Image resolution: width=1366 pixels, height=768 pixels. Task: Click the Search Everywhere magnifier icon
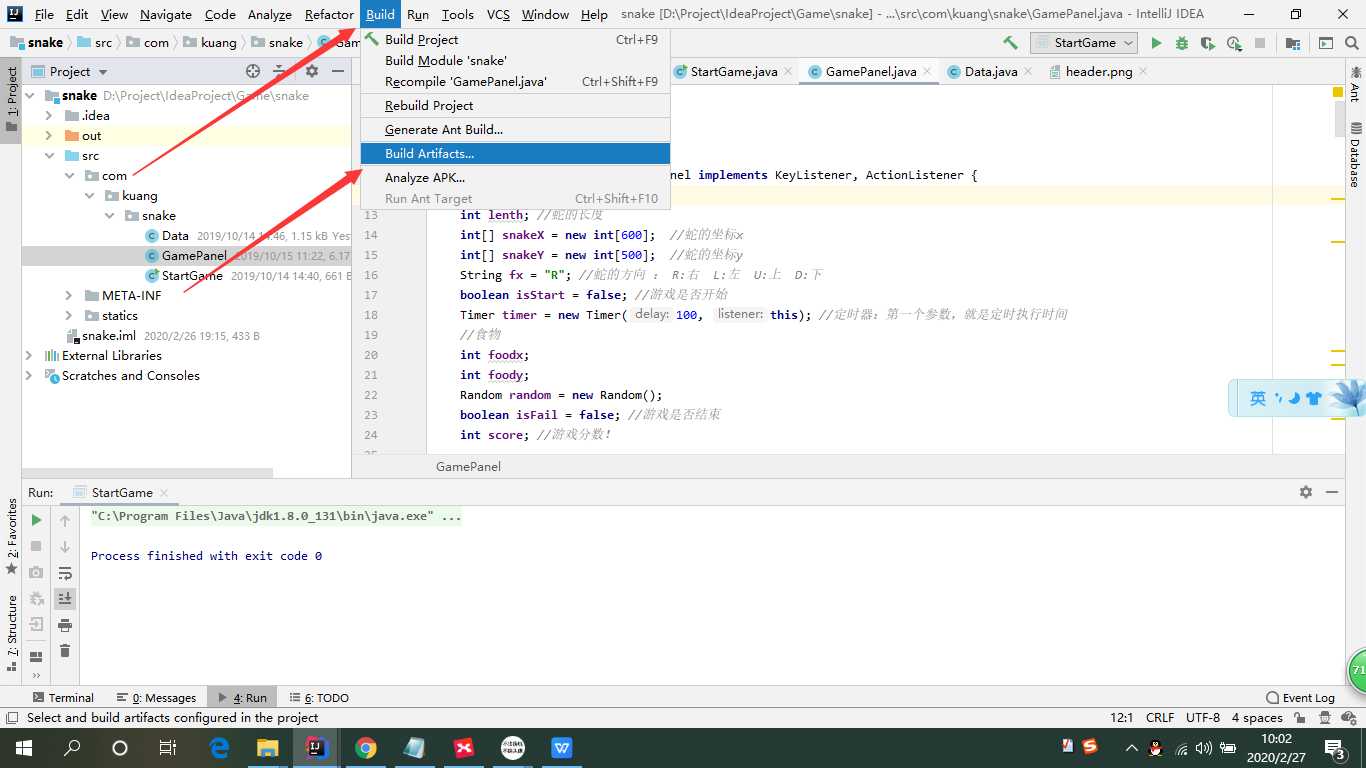[x=1352, y=43]
